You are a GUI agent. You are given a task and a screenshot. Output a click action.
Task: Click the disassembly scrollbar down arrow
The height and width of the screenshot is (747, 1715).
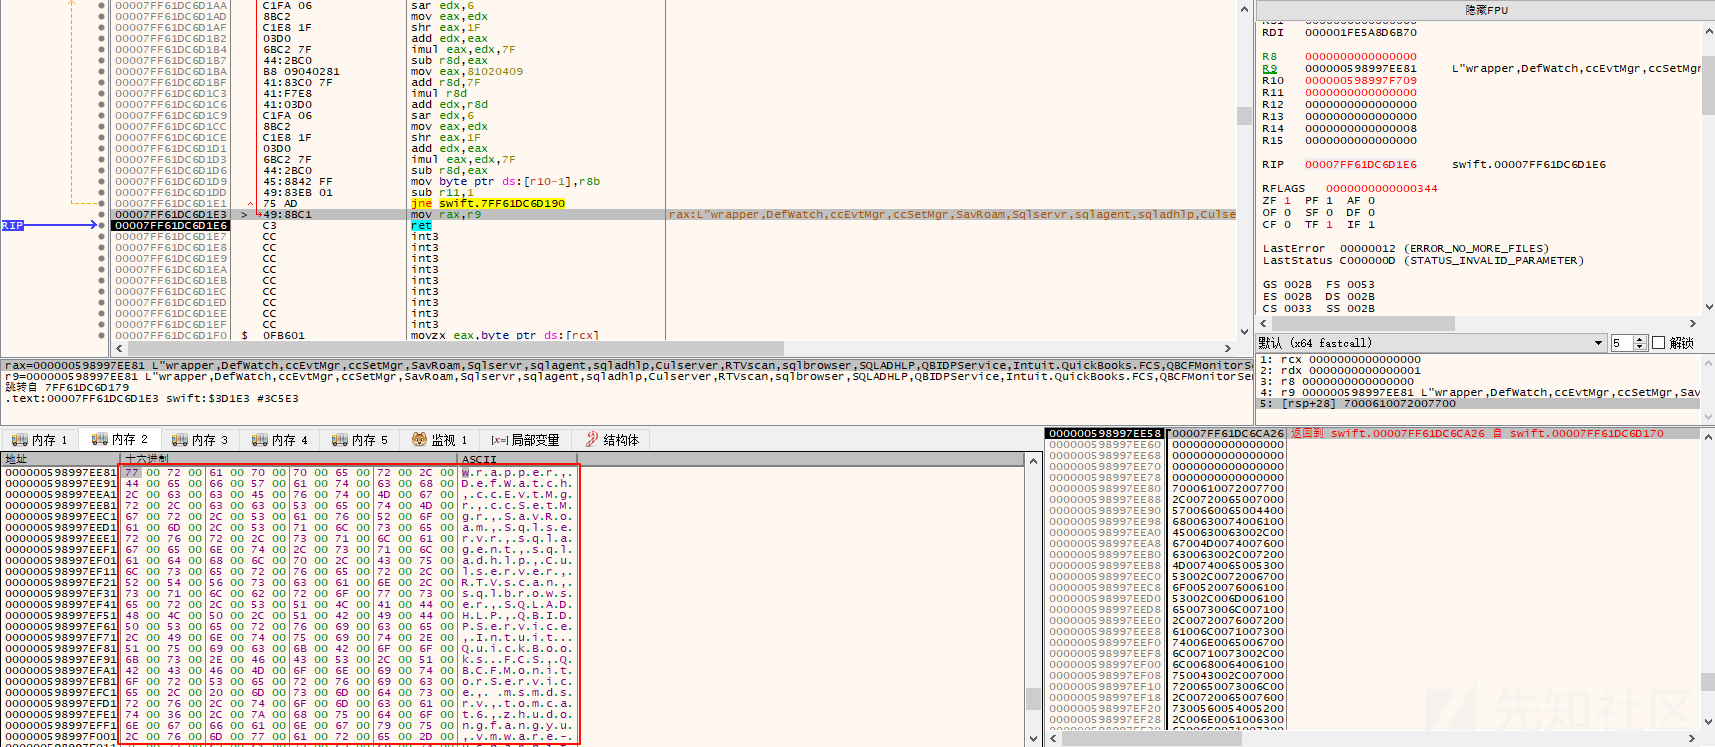tap(1245, 332)
